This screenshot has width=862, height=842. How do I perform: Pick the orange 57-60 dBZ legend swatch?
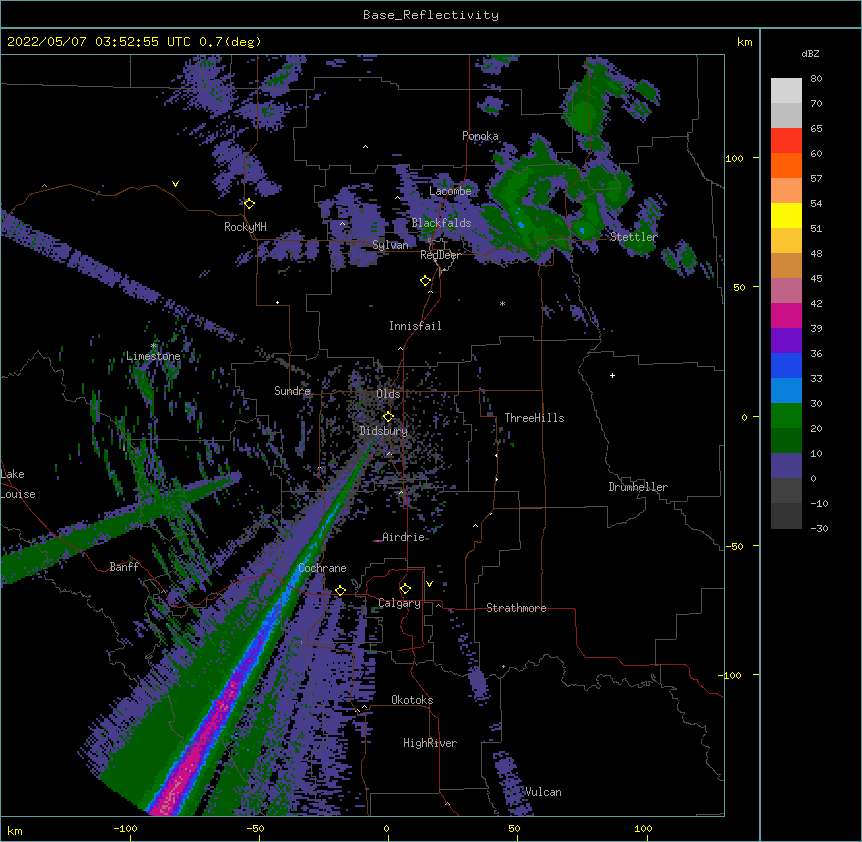[x=786, y=165]
